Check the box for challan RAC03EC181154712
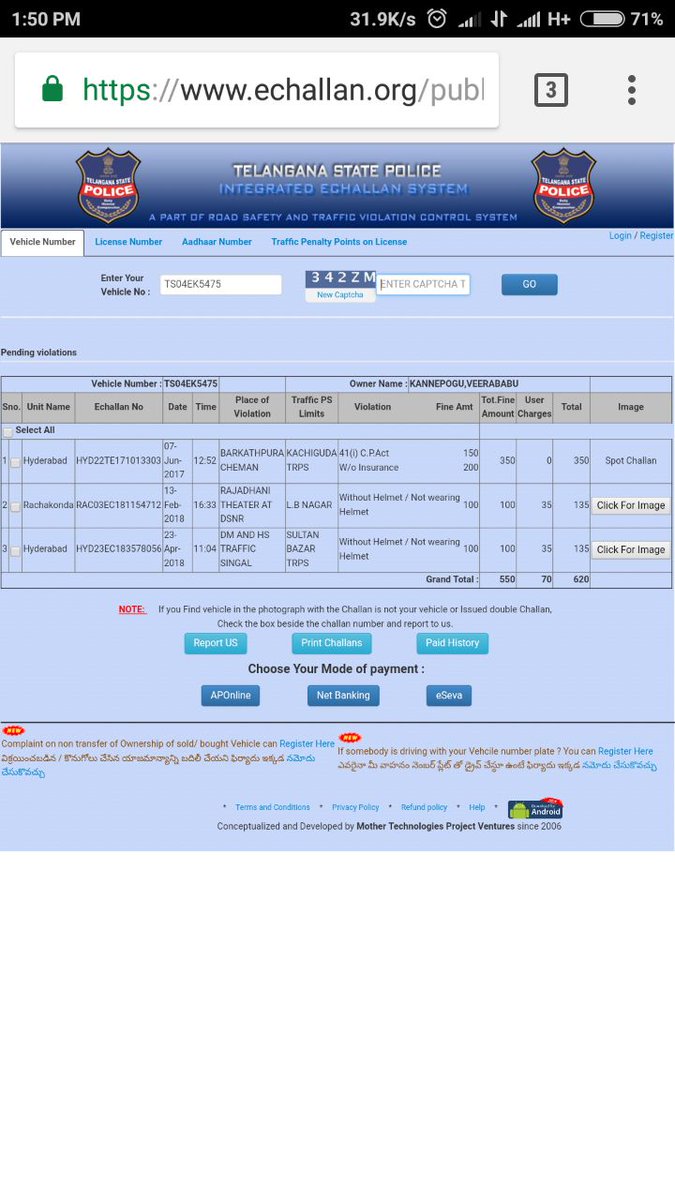 (15, 507)
